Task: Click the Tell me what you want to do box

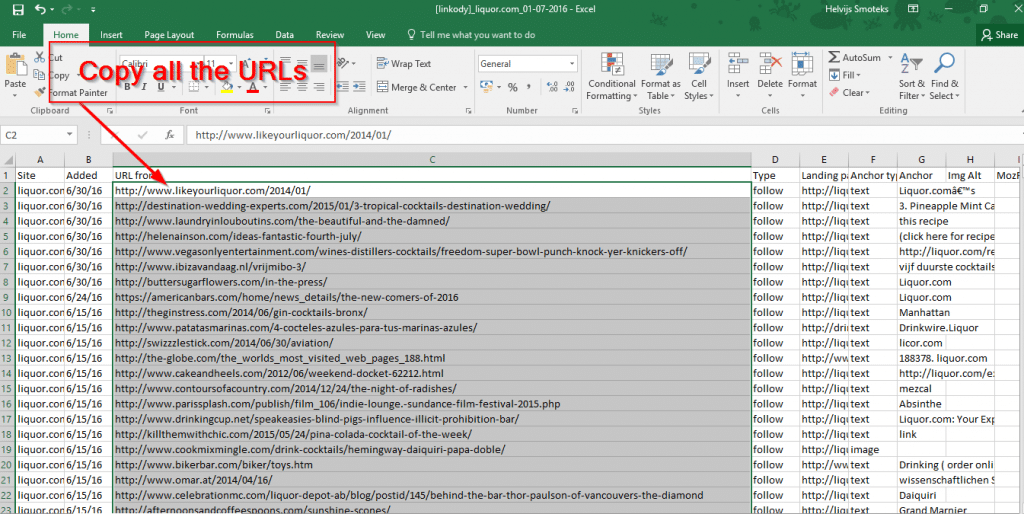Action: [471, 35]
